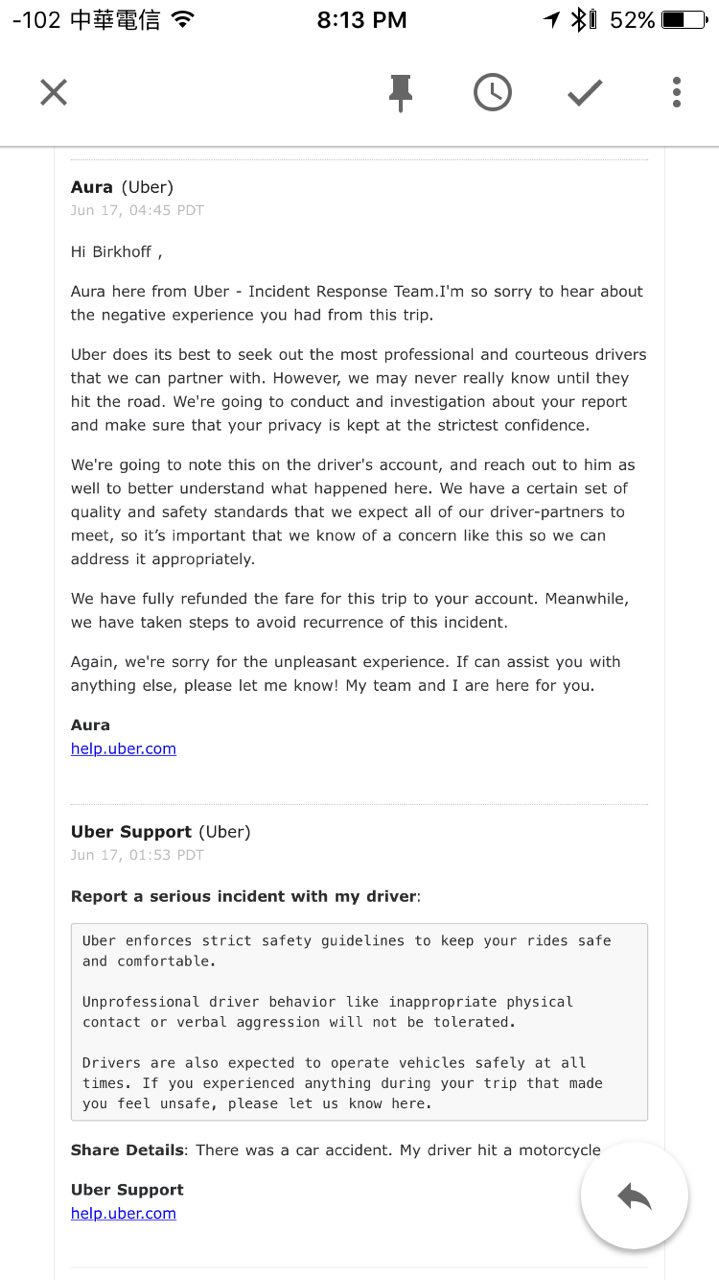Tap the Wi-Fi icon in status bar
Viewport: 719px width, 1280px height.
tap(182, 20)
